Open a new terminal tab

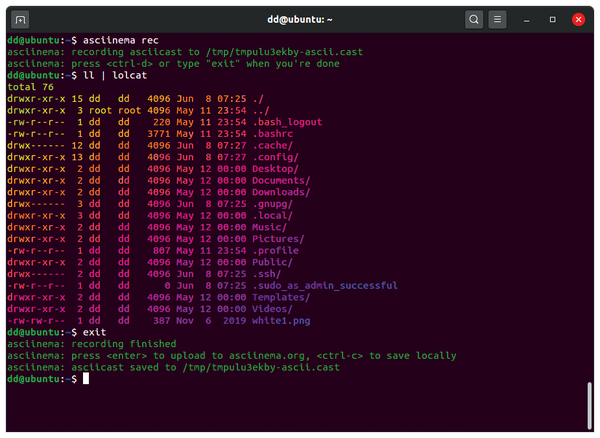(20, 20)
